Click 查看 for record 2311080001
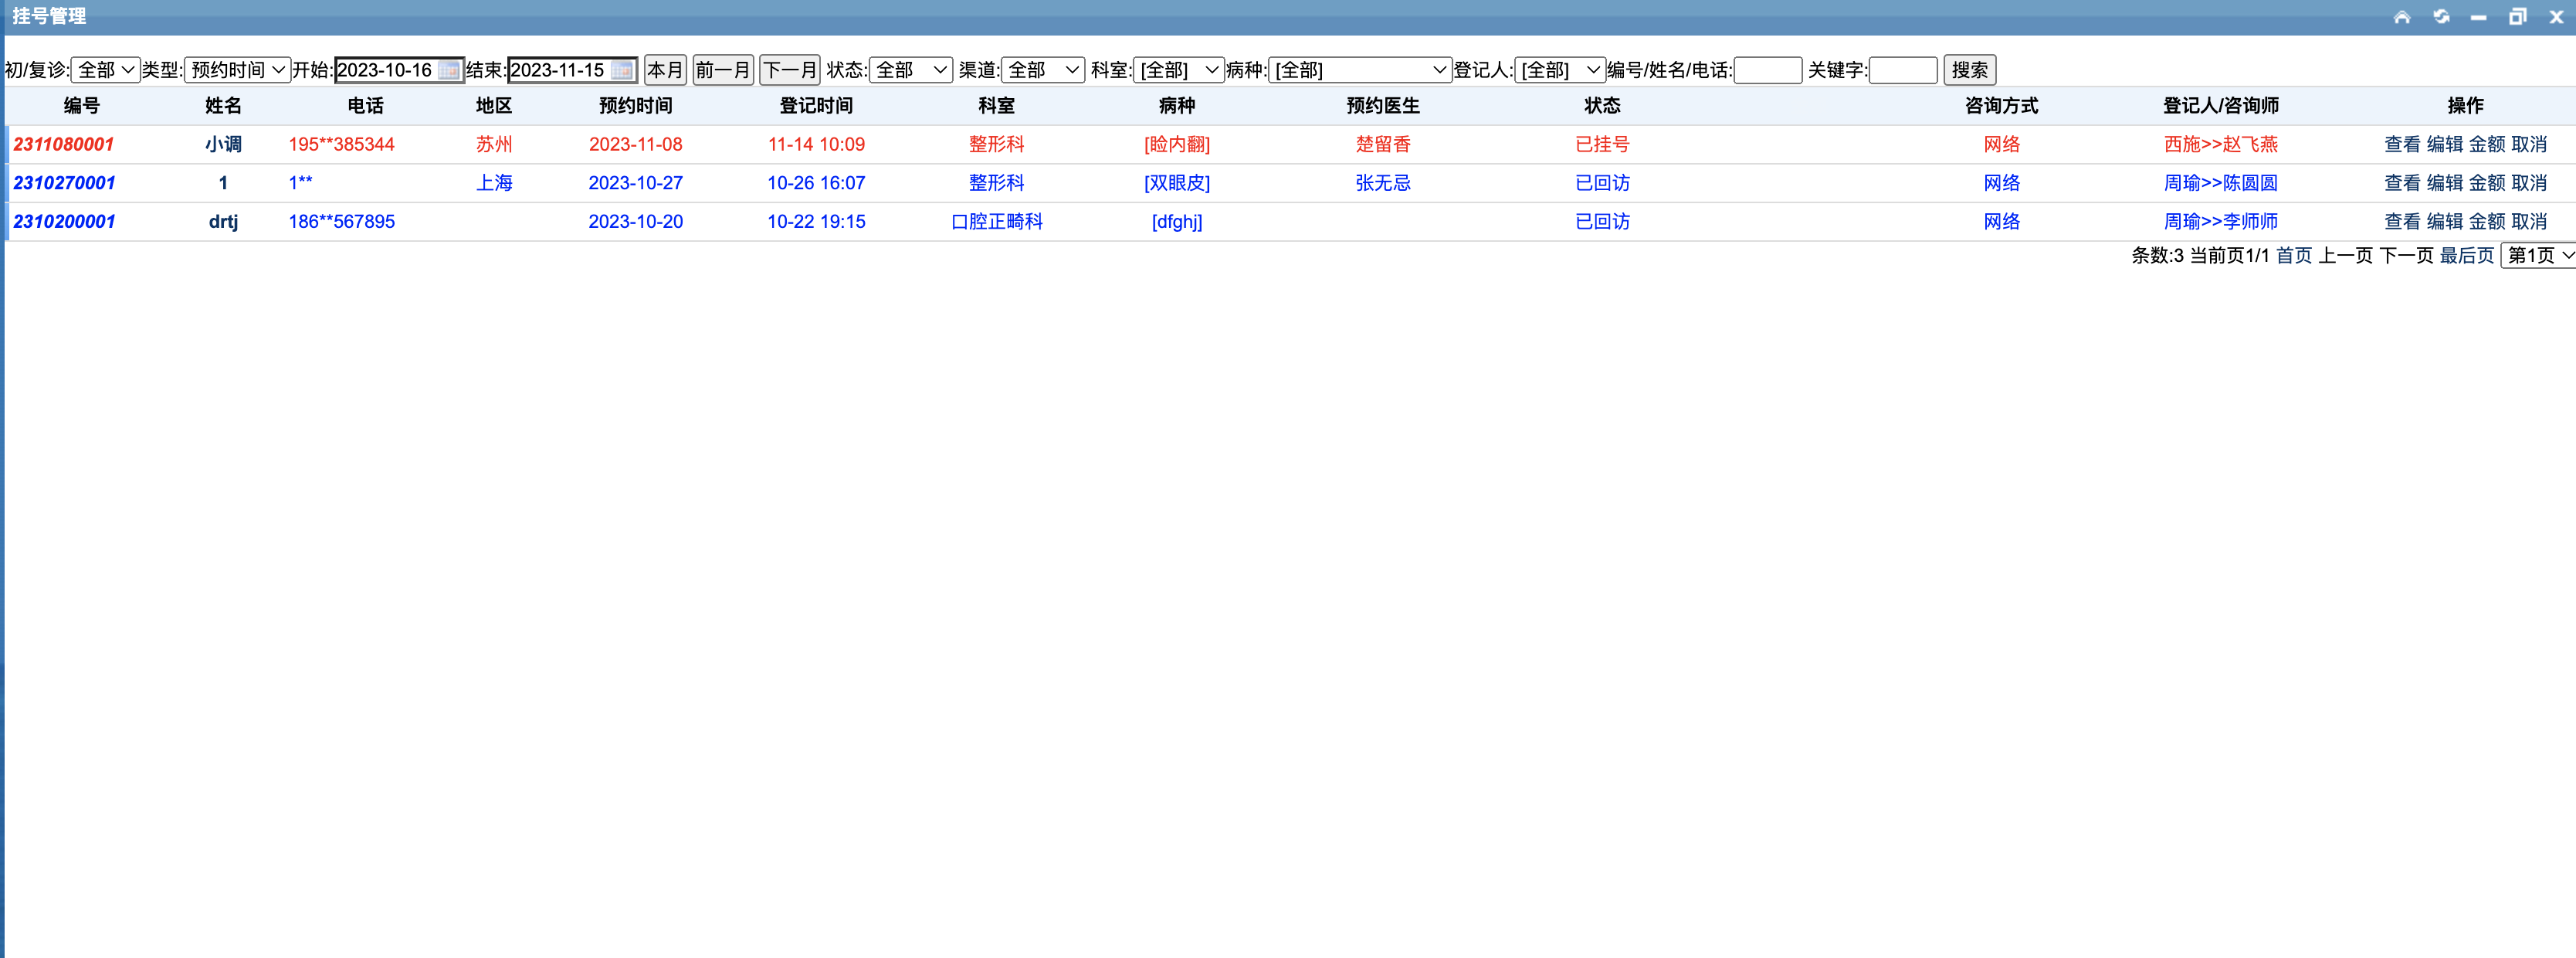The image size is (2576, 958). 2402,144
